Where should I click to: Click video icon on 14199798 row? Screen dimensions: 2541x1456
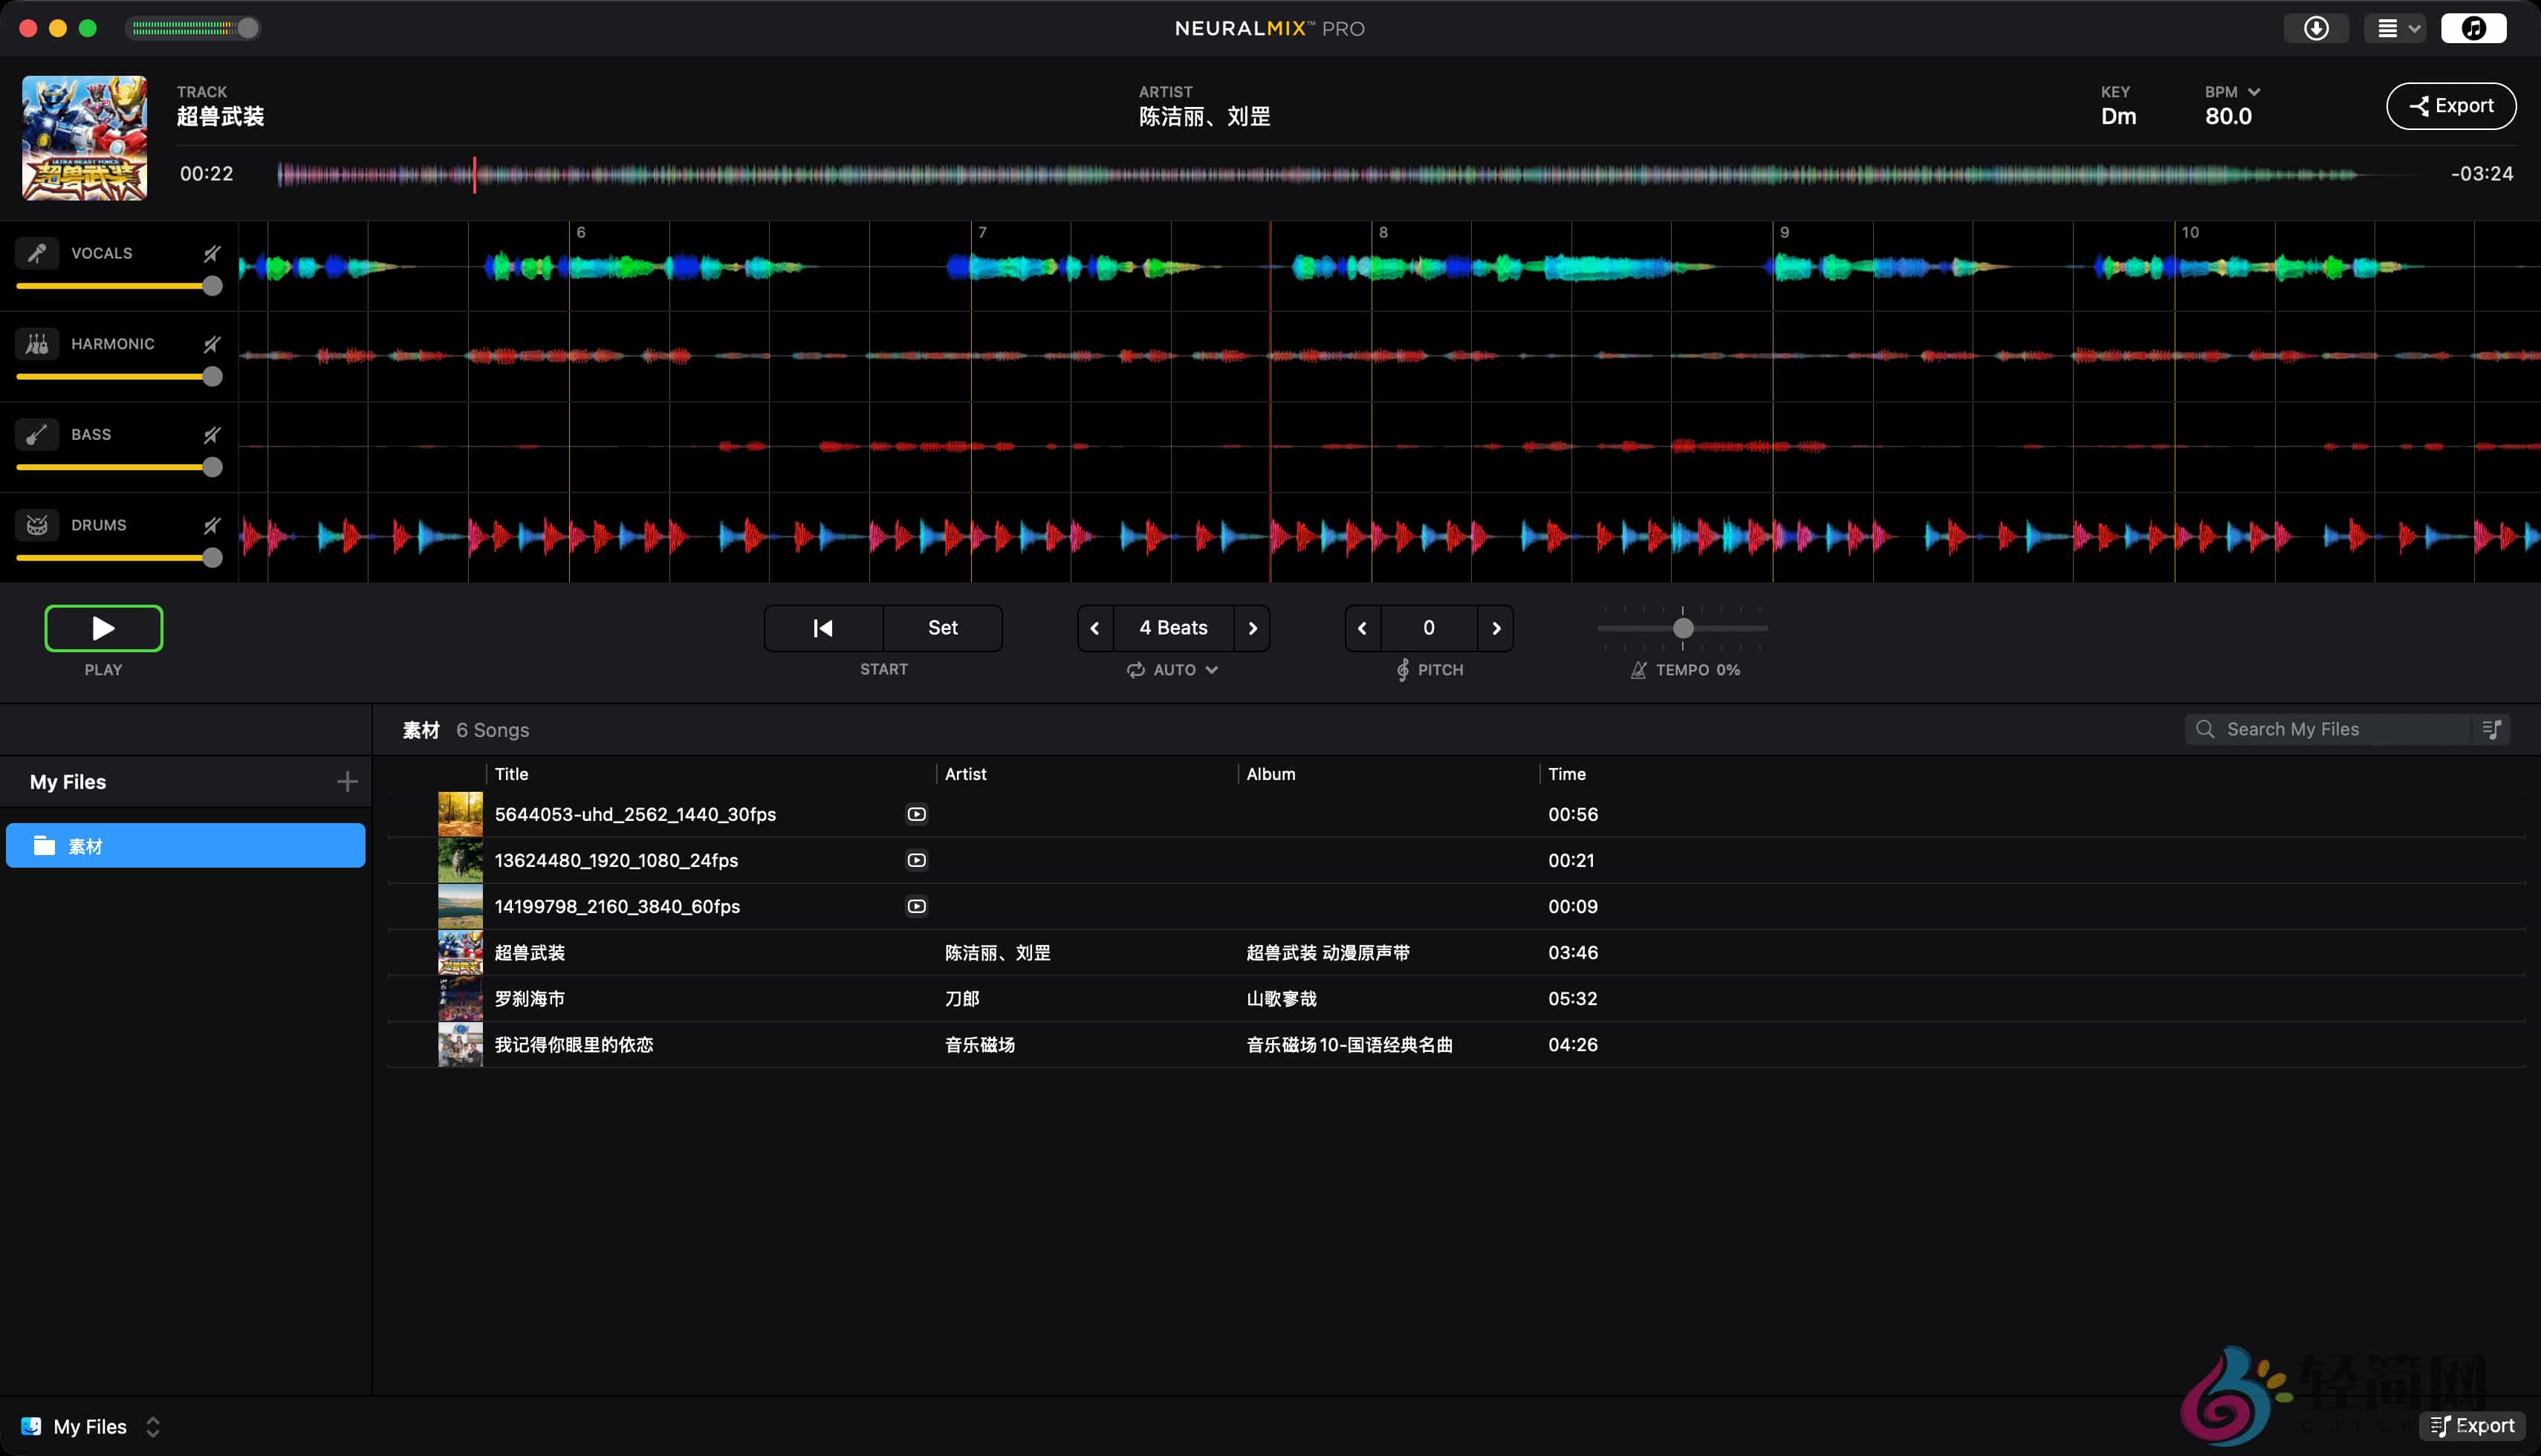click(x=916, y=906)
